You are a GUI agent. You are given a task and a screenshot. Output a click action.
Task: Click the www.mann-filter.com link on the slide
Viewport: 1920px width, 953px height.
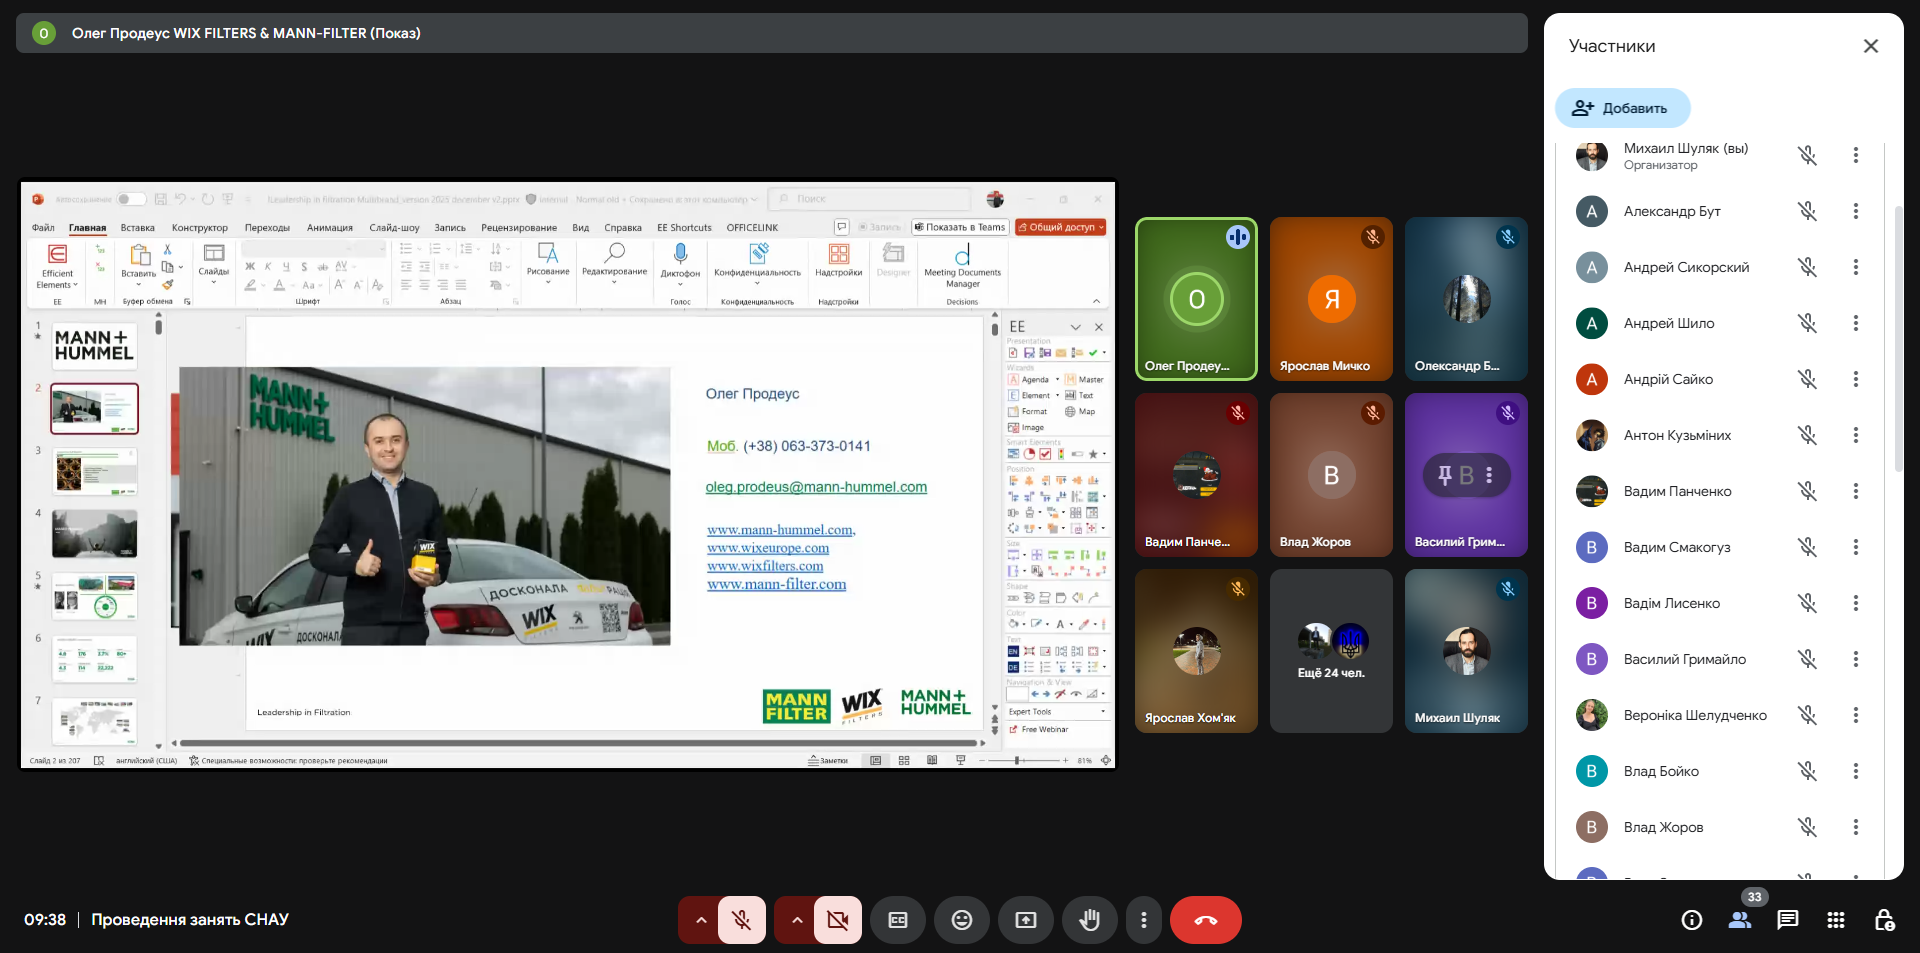(776, 585)
